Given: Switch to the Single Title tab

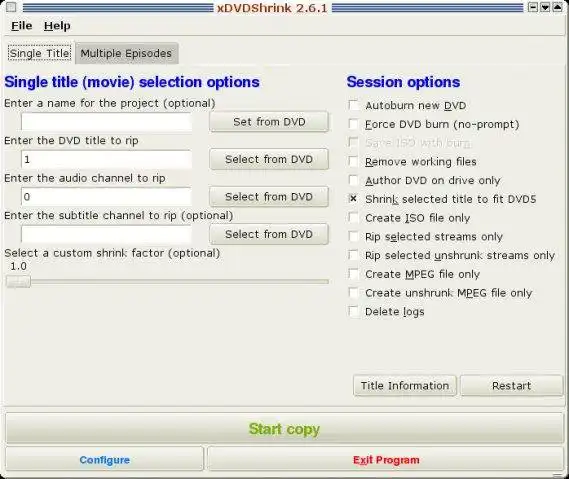Looking at the screenshot, I should [40, 53].
